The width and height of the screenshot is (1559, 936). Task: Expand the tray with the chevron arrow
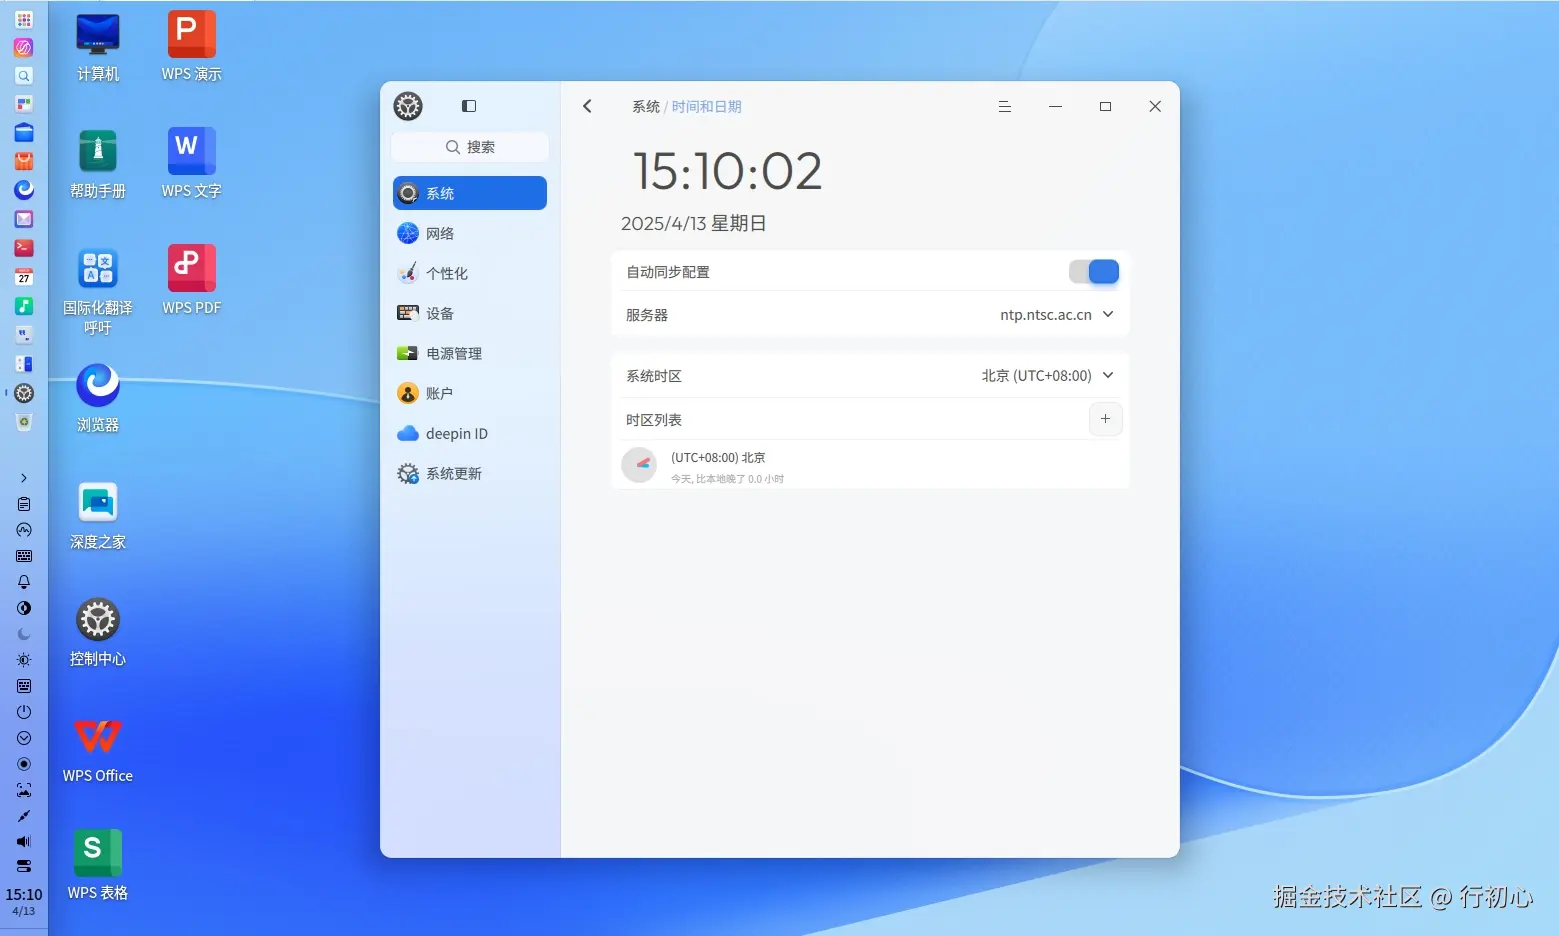[x=24, y=478]
